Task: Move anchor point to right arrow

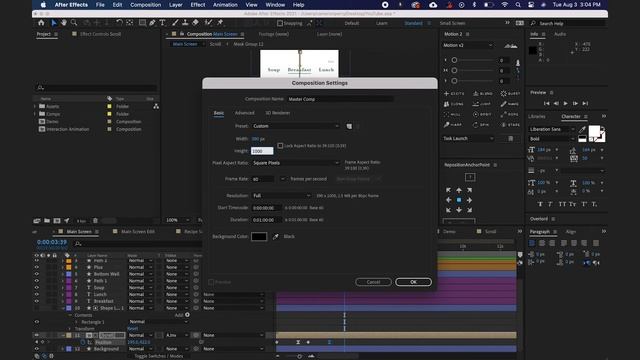Action: click(469, 200)
